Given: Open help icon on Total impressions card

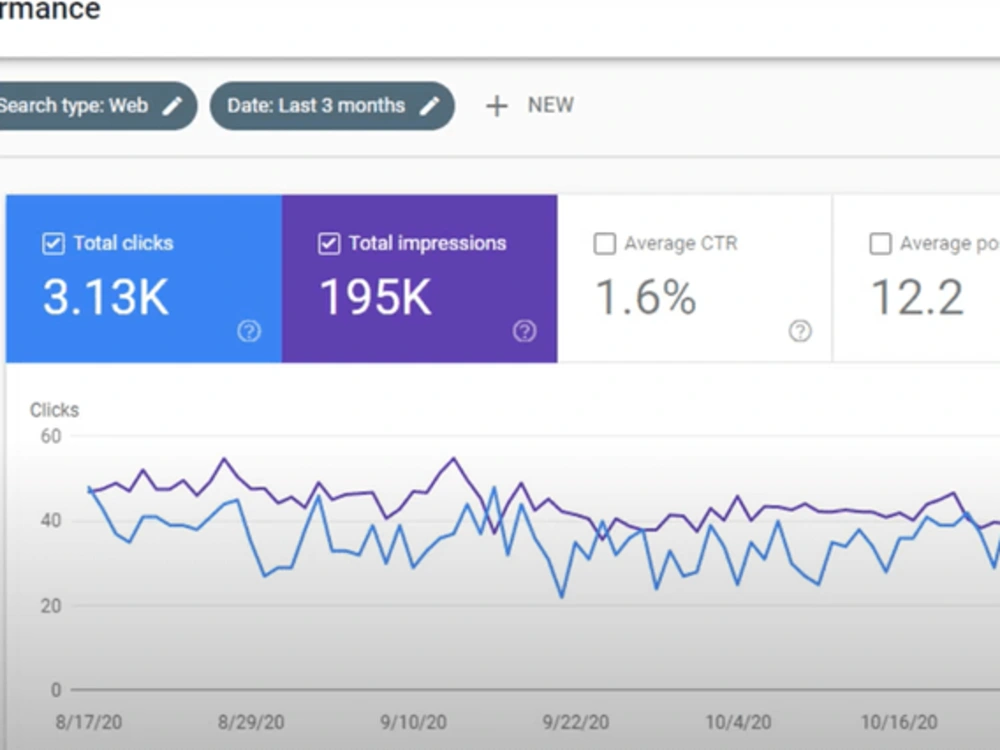Looking at the screenshot, I should 525,331.
